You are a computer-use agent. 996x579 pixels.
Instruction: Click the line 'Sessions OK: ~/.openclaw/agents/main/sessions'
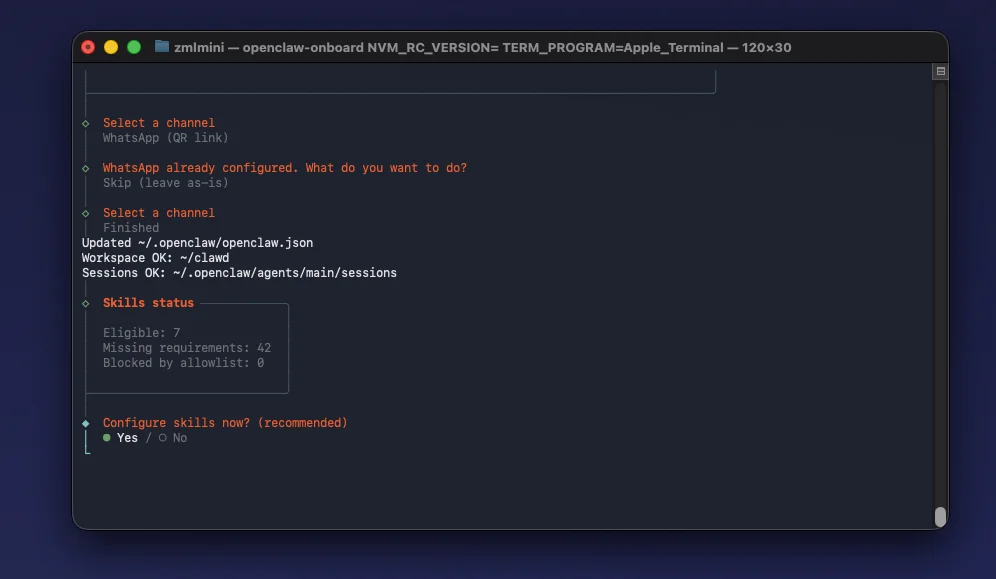[x=239, y=273]
